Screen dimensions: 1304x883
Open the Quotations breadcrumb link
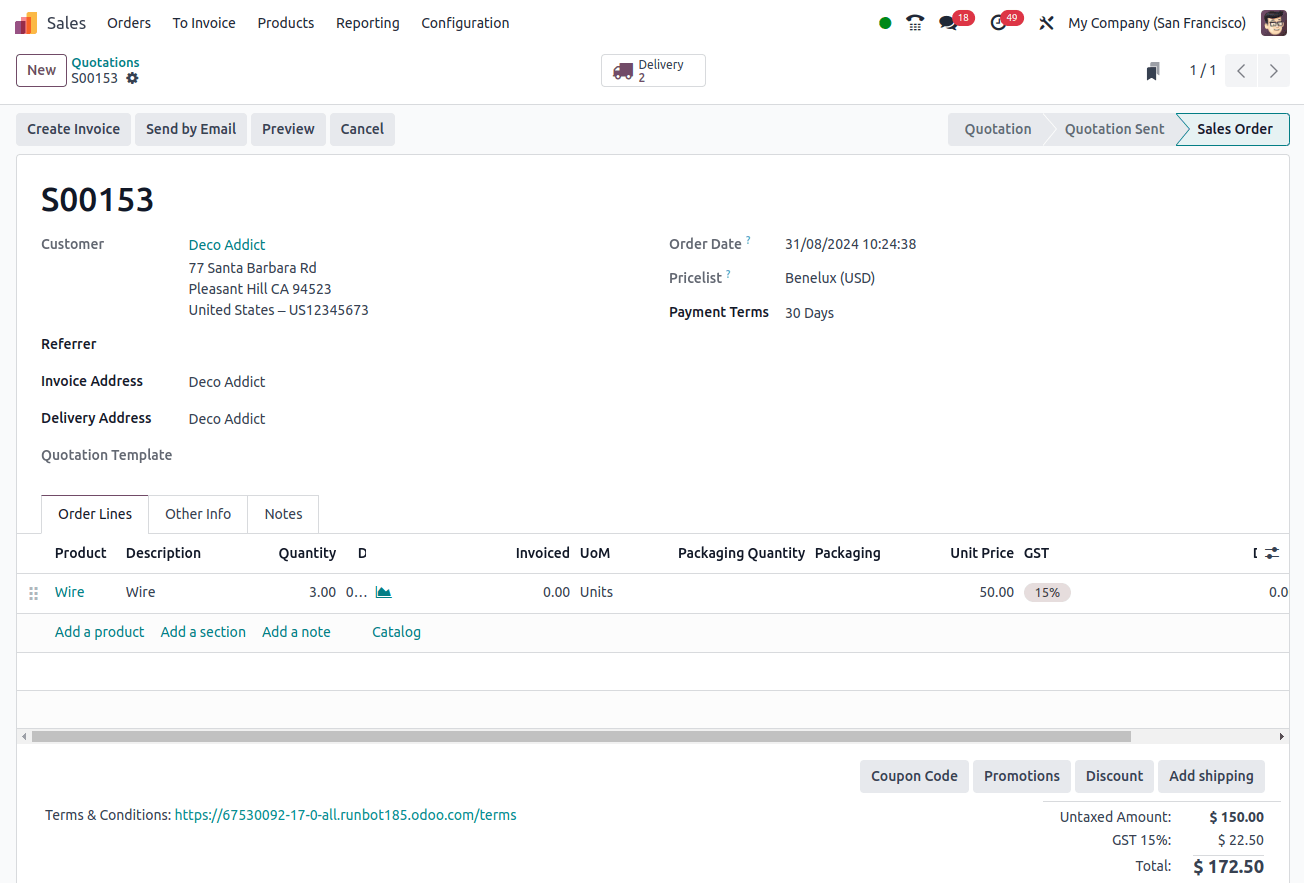pos(105,62)
